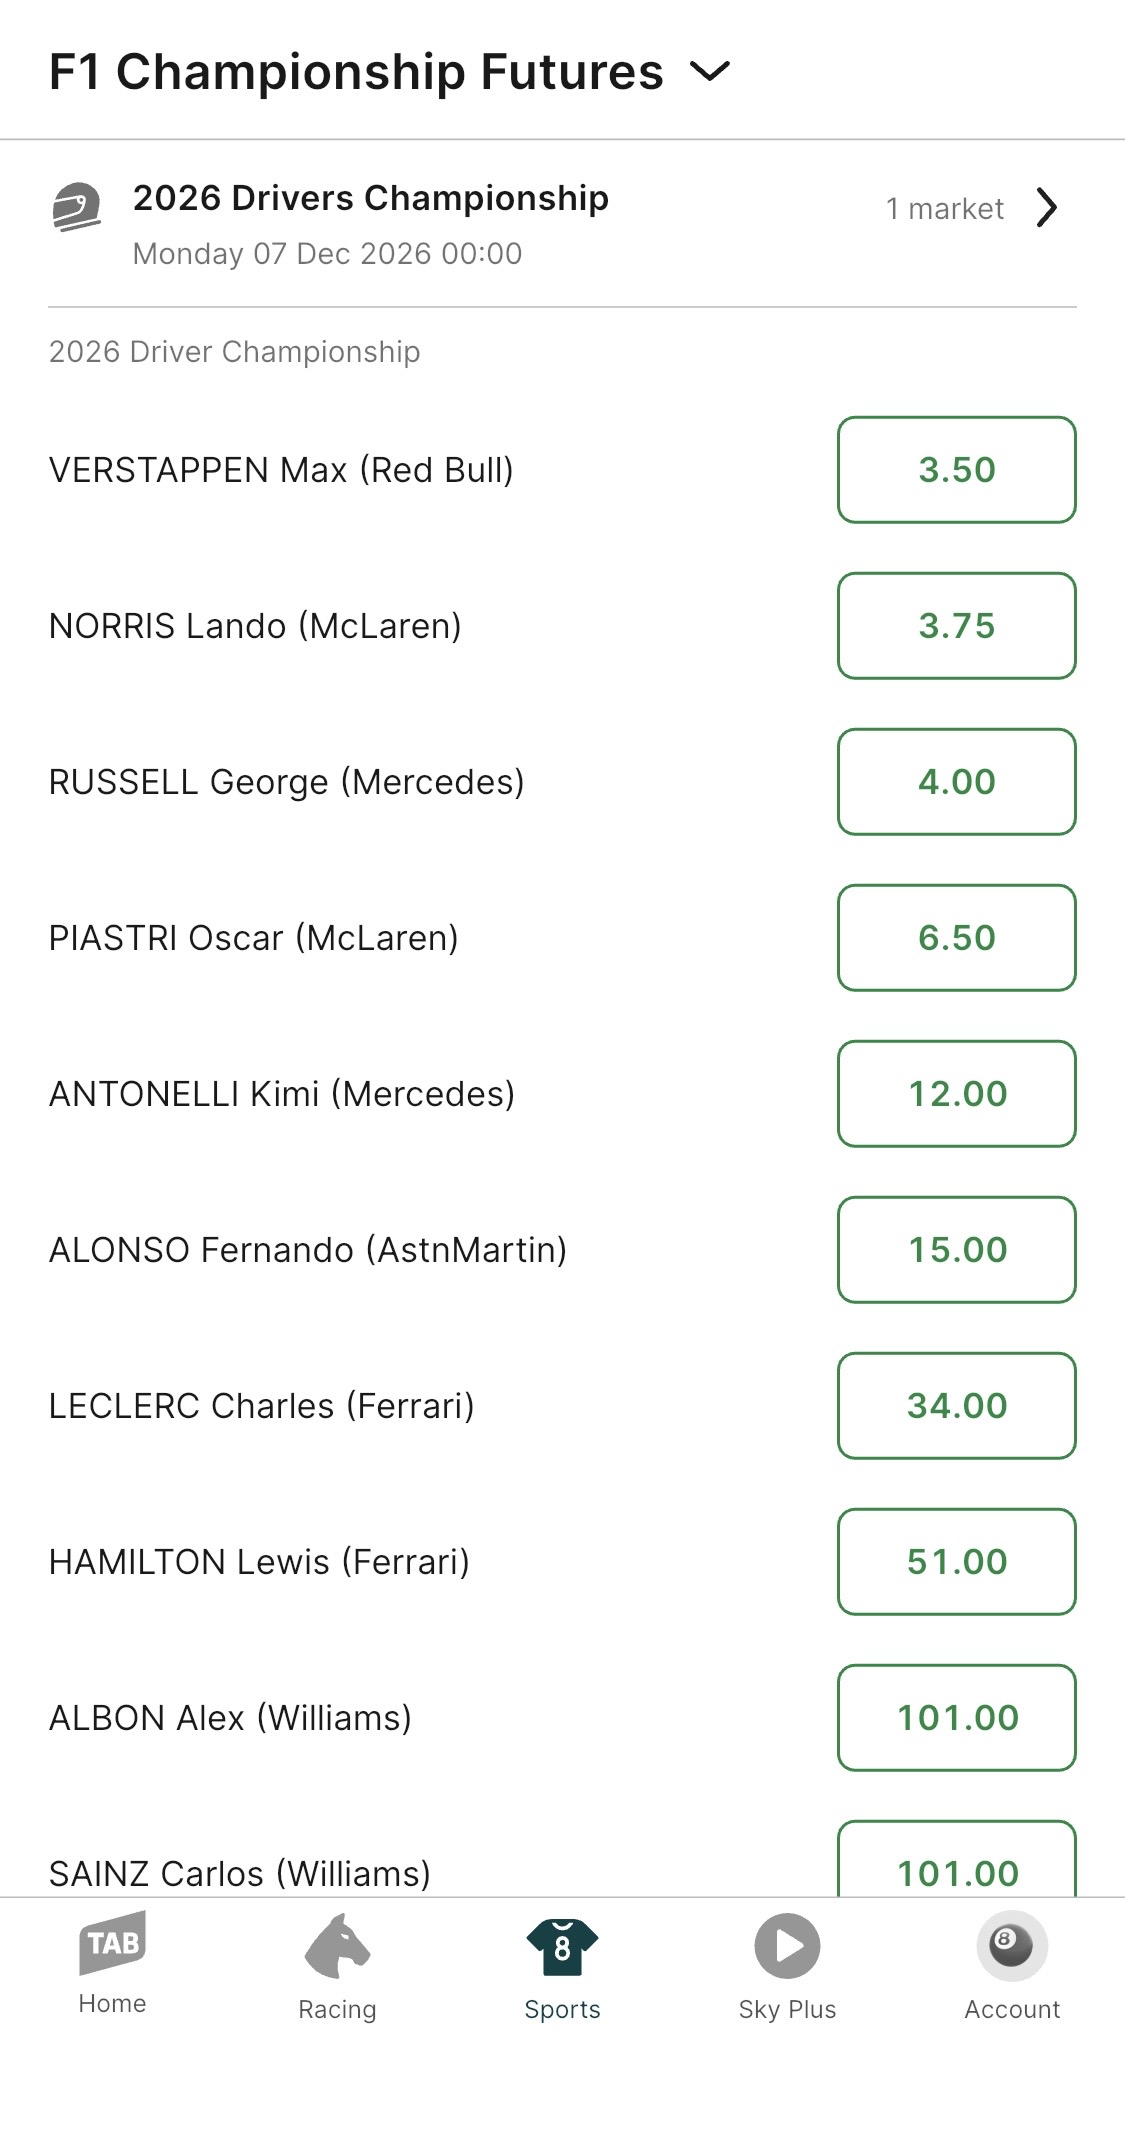Select Alonso odds 15.00

(956, 1250)
